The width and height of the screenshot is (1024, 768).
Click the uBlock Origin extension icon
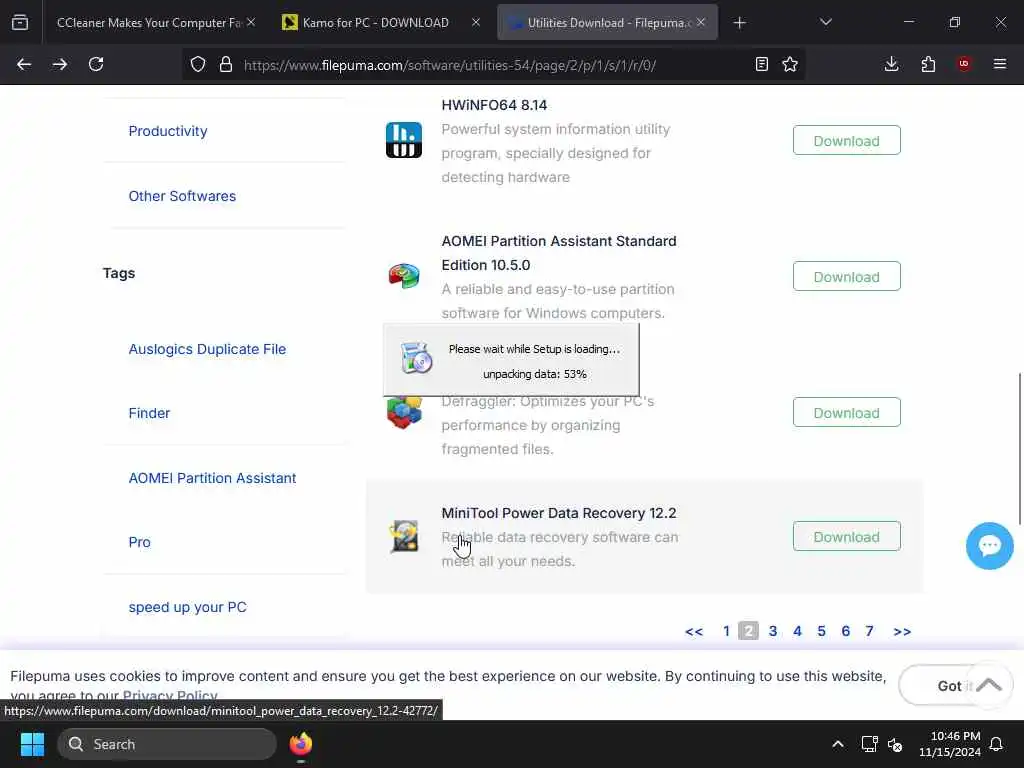pyautogui.click(x=964, y=64)
